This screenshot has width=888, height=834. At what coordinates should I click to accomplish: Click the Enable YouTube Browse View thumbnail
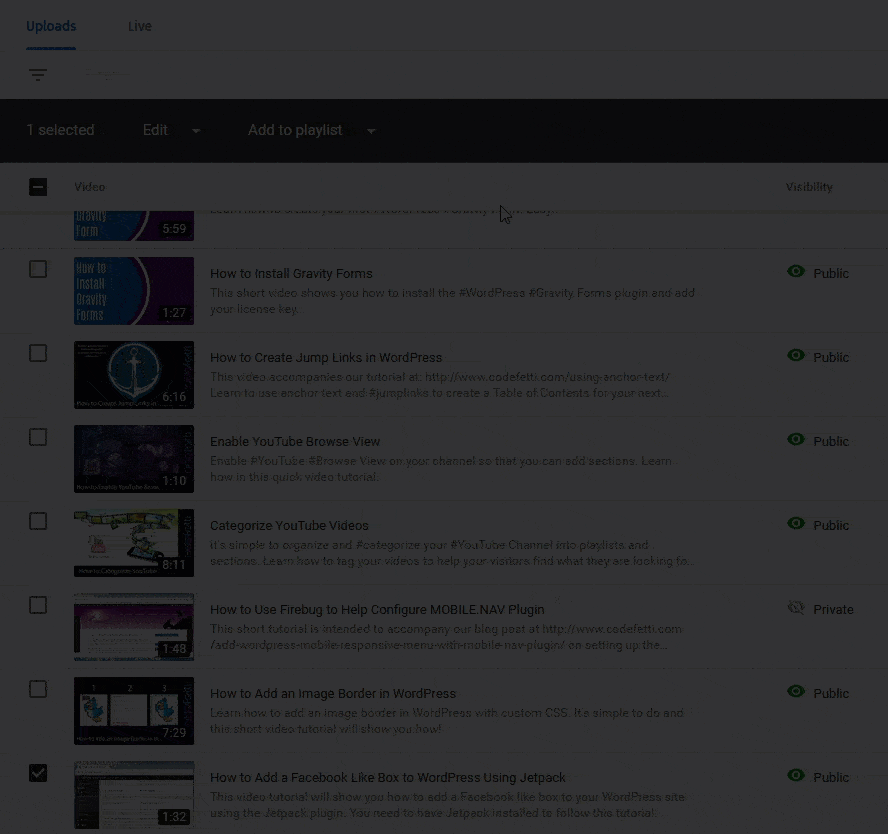pos(134,459)
